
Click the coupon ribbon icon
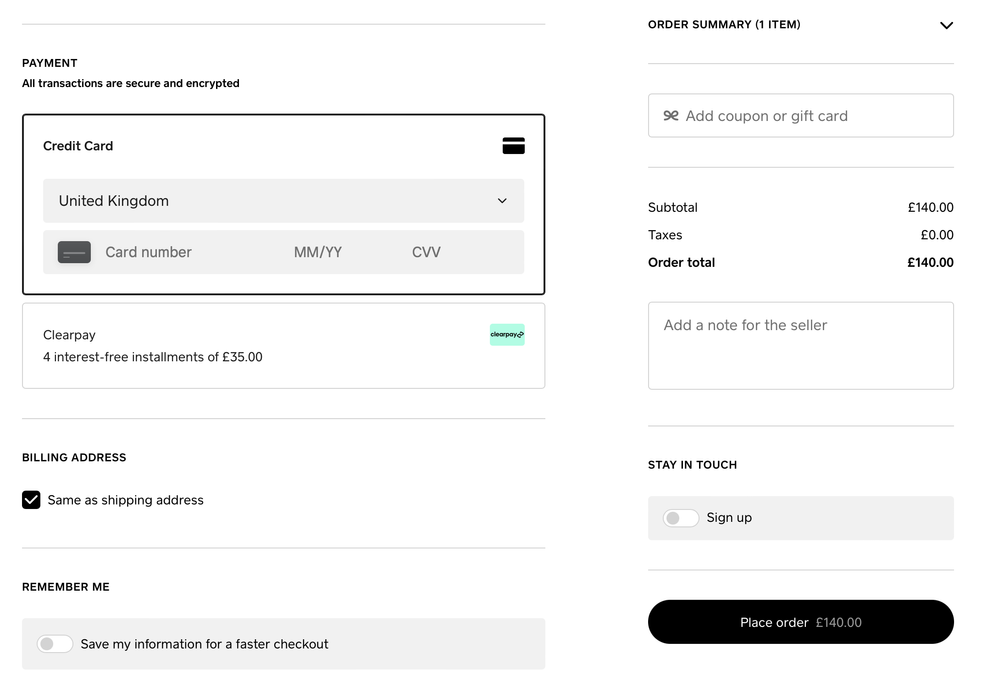coord(671,116)
